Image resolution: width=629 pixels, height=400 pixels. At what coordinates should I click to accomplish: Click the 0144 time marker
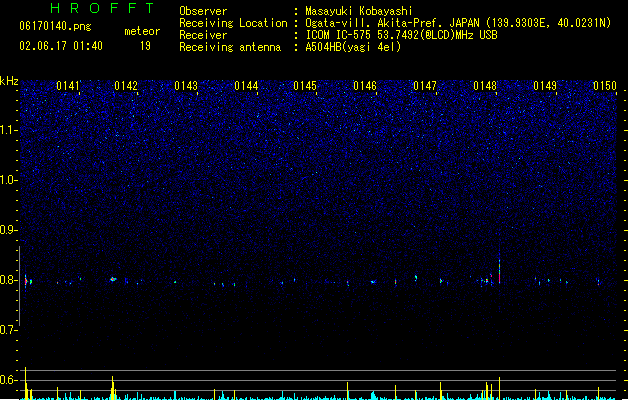[246, 86]
